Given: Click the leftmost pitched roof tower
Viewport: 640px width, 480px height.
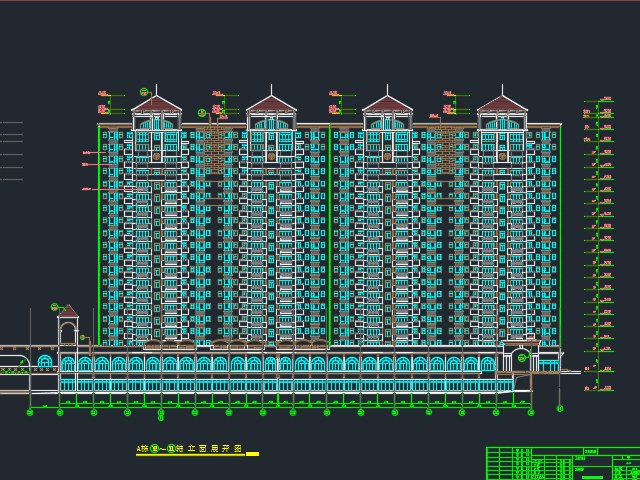Looking at the screenshot, I should [x=156, y=104].
